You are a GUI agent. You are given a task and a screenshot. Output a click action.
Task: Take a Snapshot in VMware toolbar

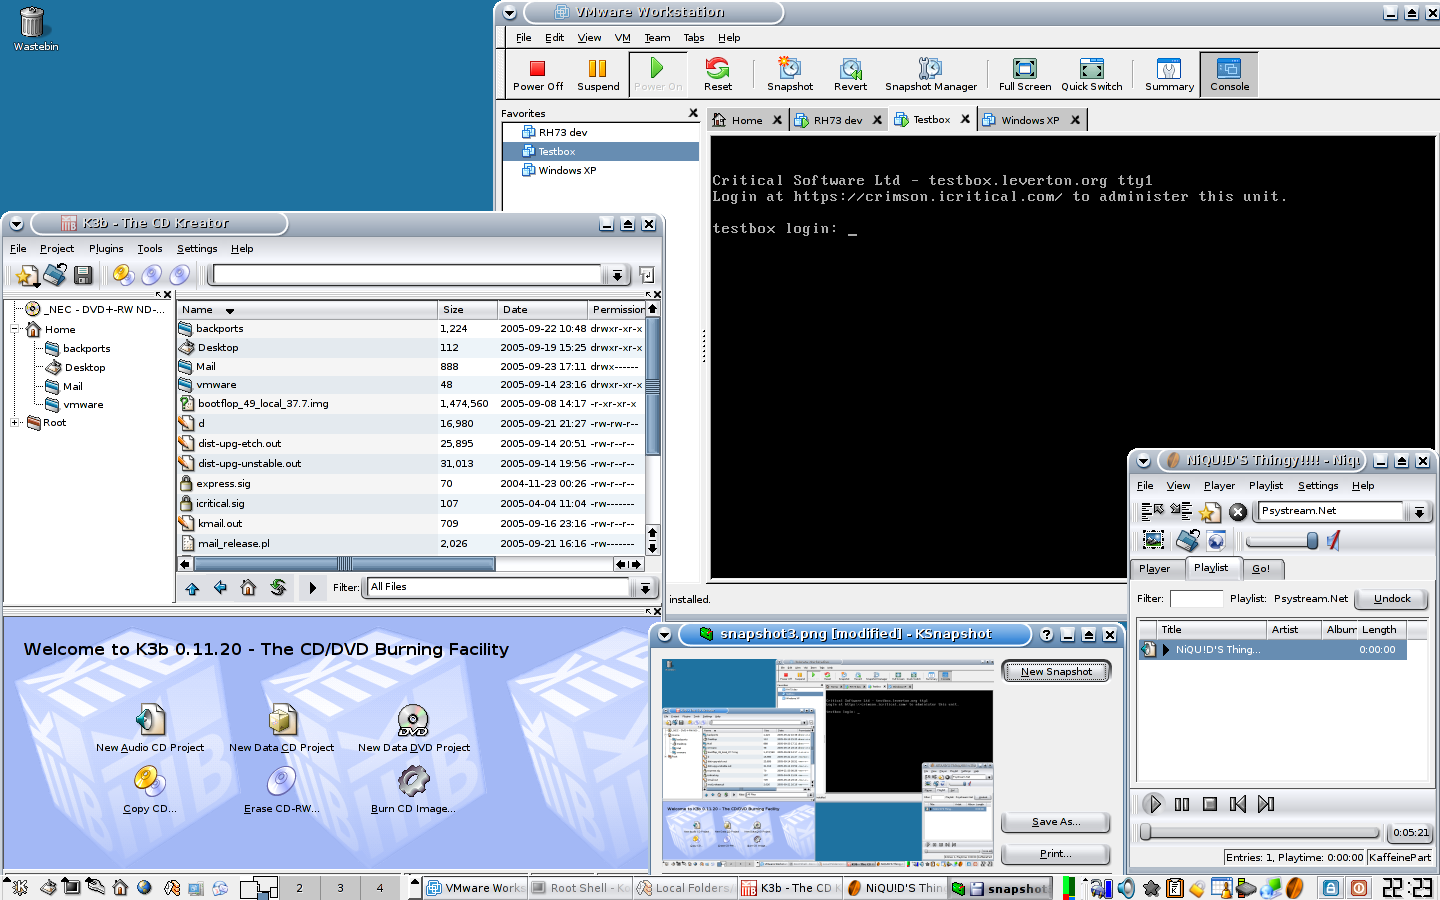[790, 75]
